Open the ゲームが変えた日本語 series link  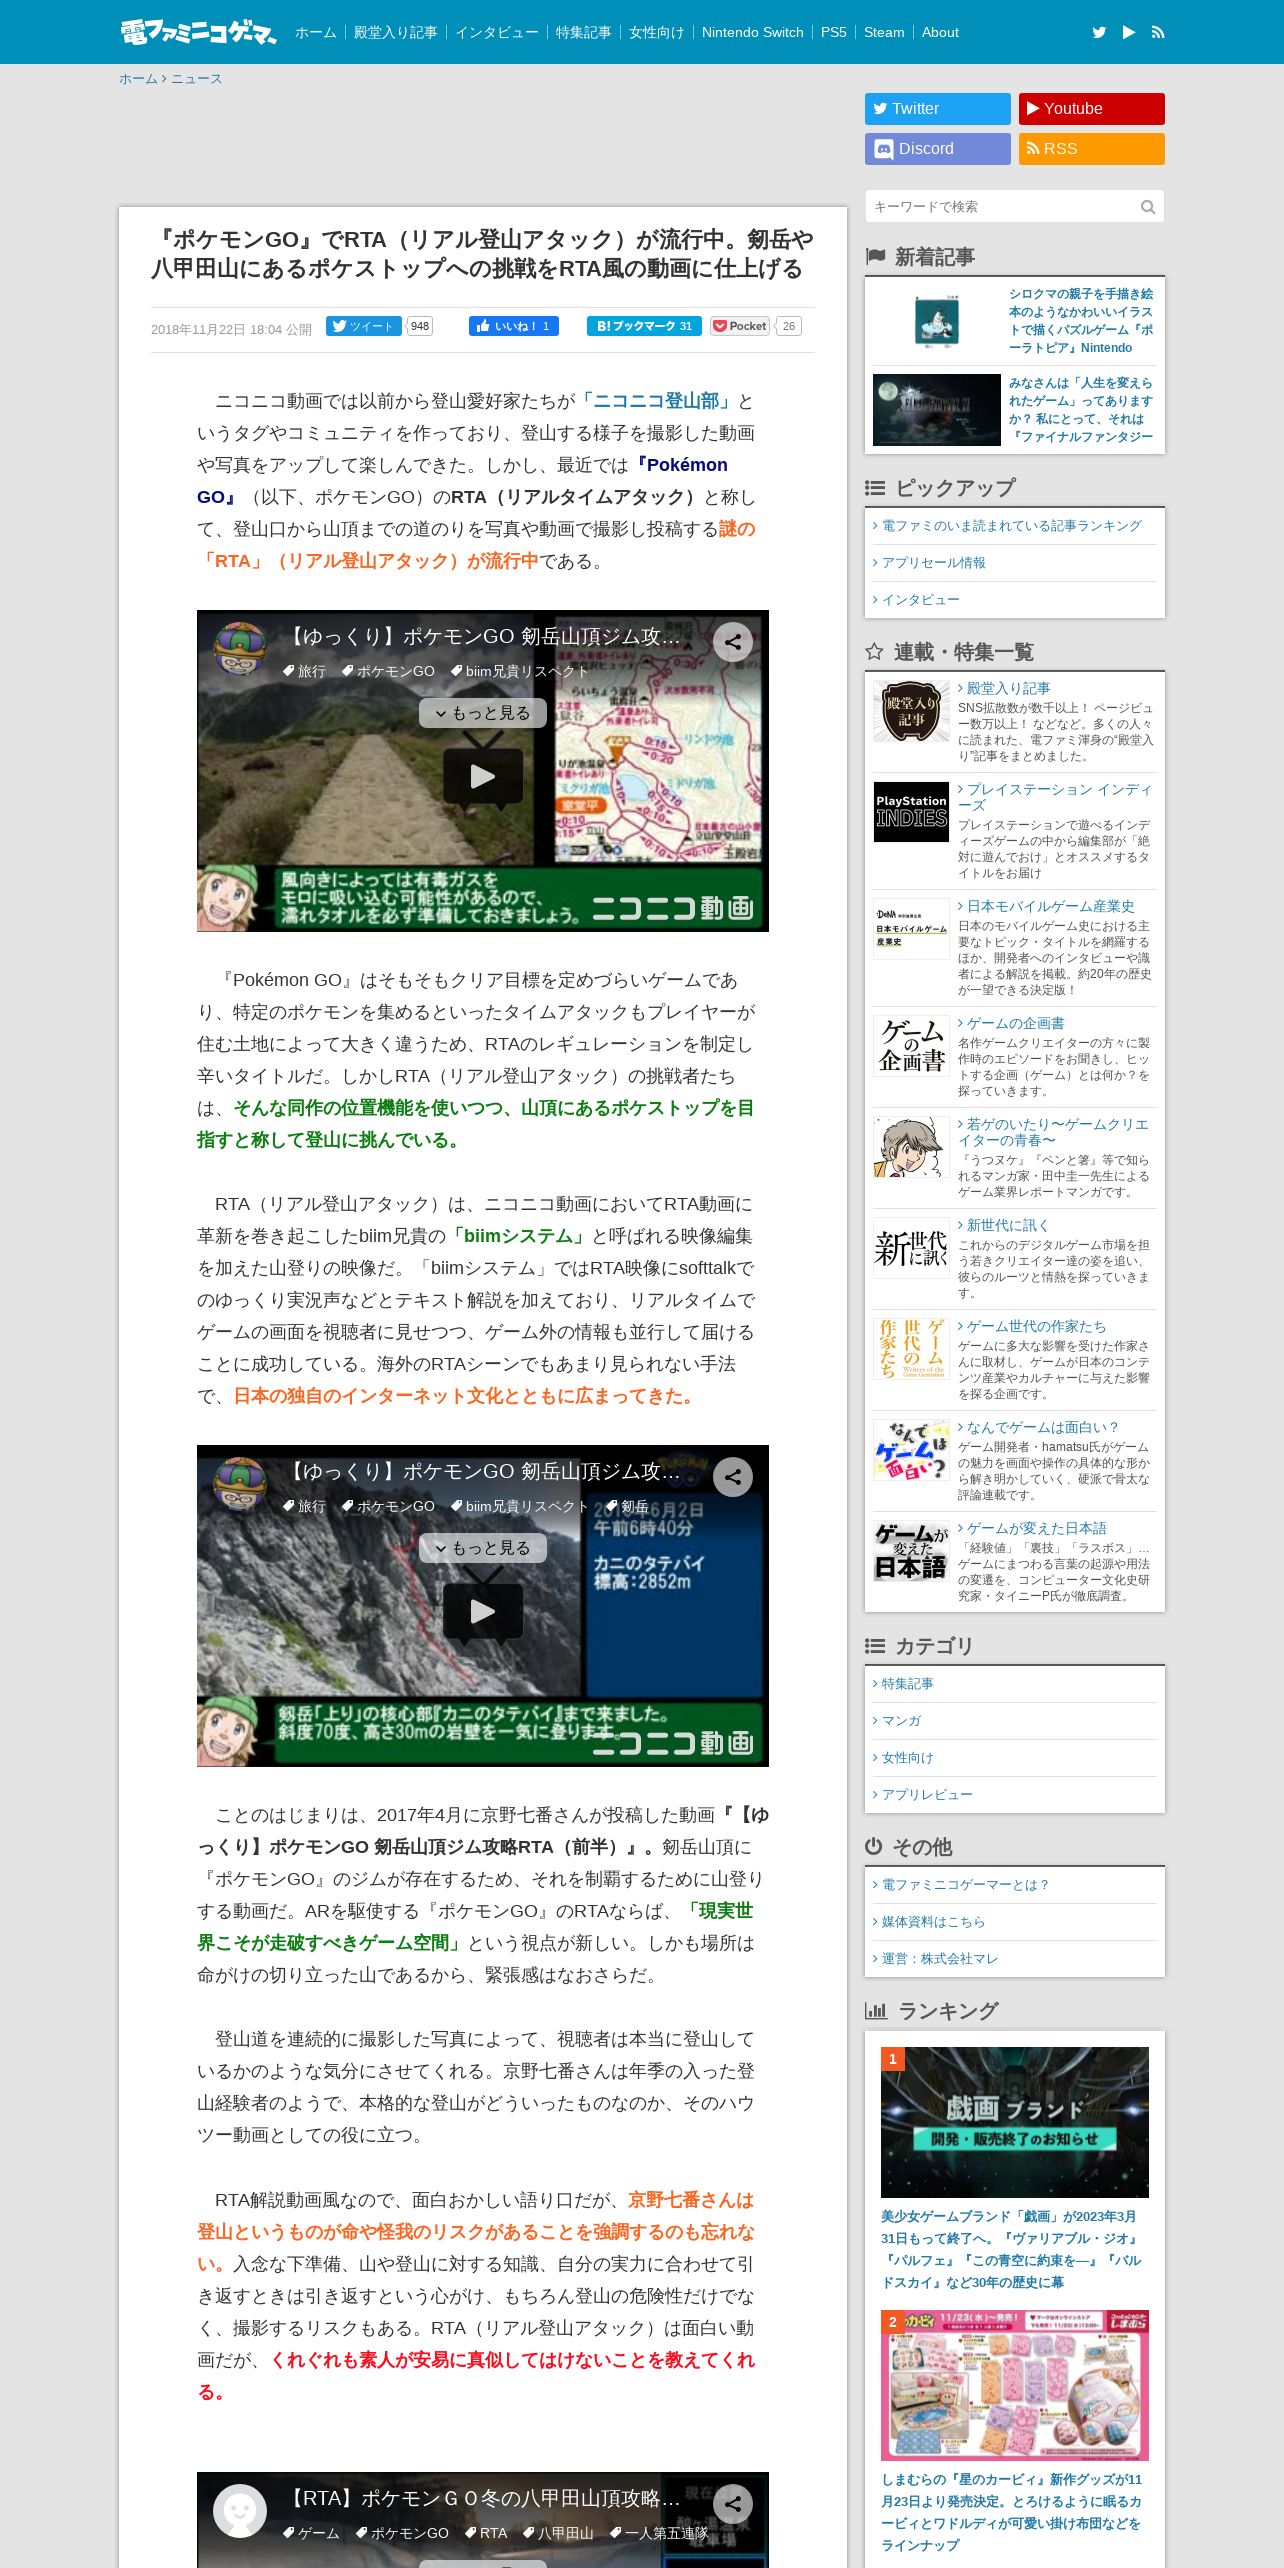tap(1036, 1528)
